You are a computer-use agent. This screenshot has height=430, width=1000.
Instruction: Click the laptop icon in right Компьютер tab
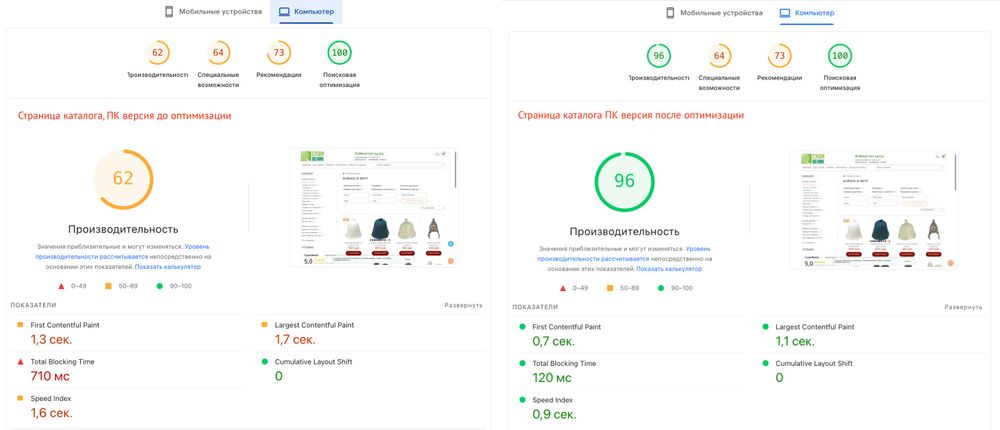[x=786, y=13]
